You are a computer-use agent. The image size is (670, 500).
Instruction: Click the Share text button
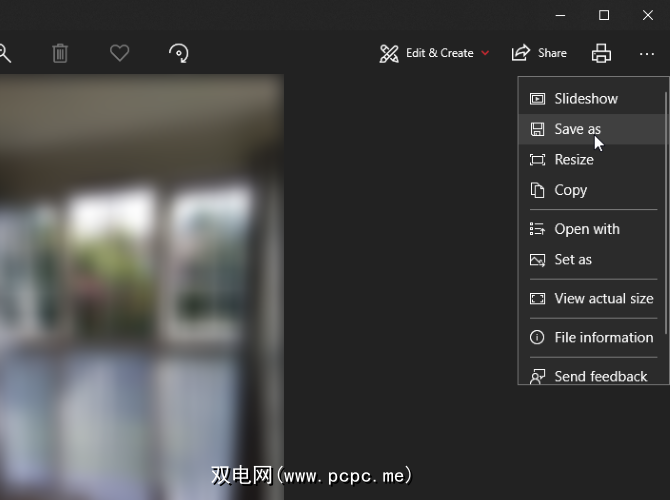click(552, 53)
